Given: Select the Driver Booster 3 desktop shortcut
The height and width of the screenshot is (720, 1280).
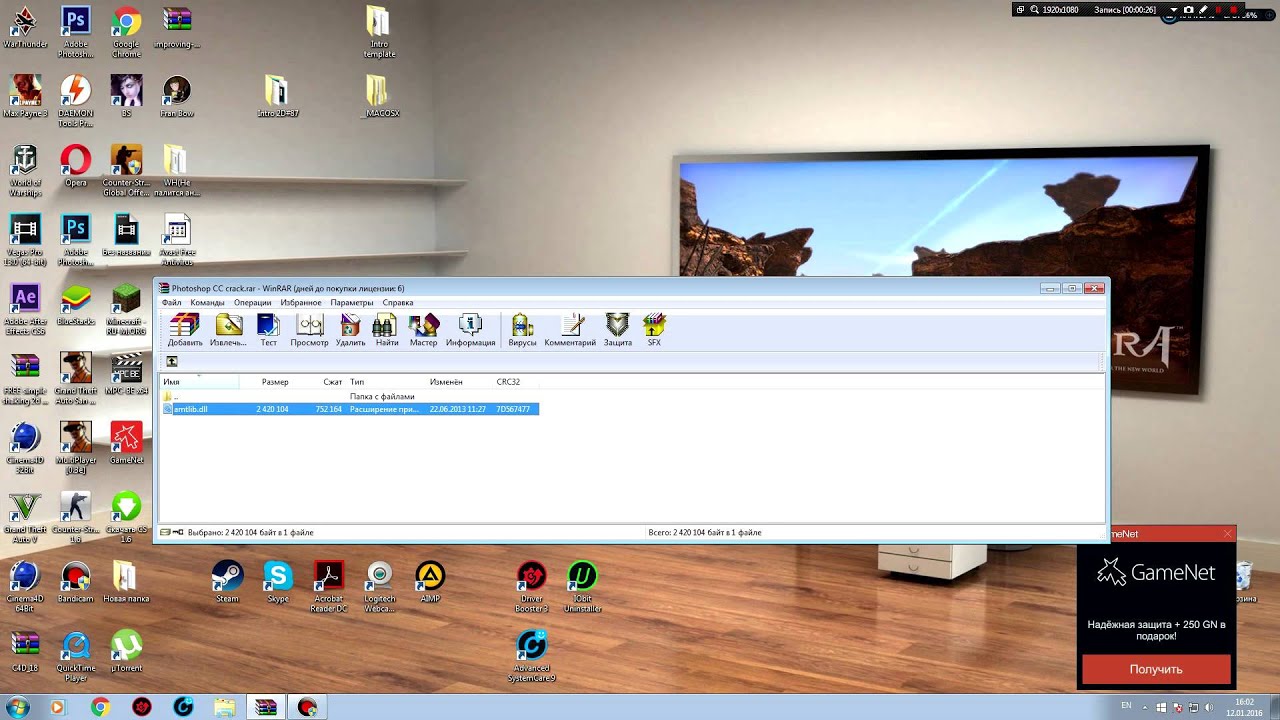Looking at the screenshot, I should point(531,586).
